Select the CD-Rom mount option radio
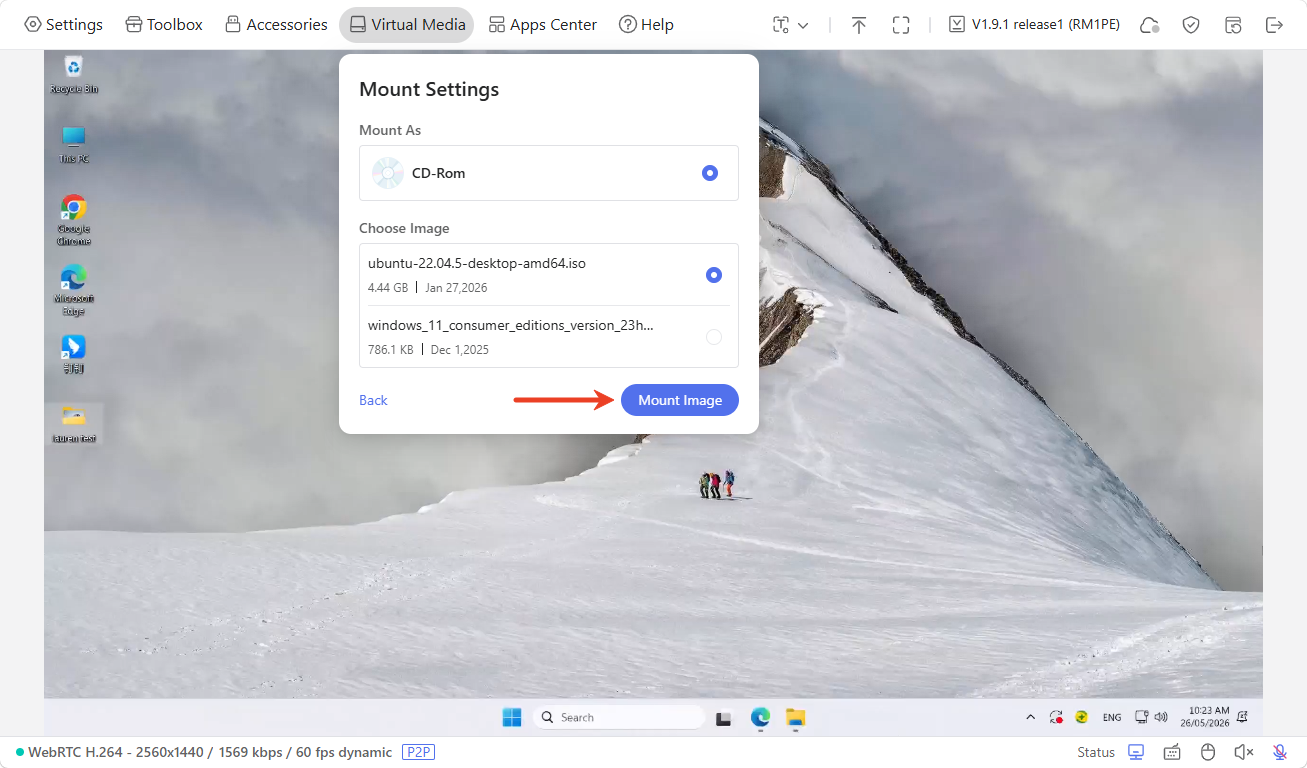Viewport: 1307px width, 768px height. [x=710, y=173]
